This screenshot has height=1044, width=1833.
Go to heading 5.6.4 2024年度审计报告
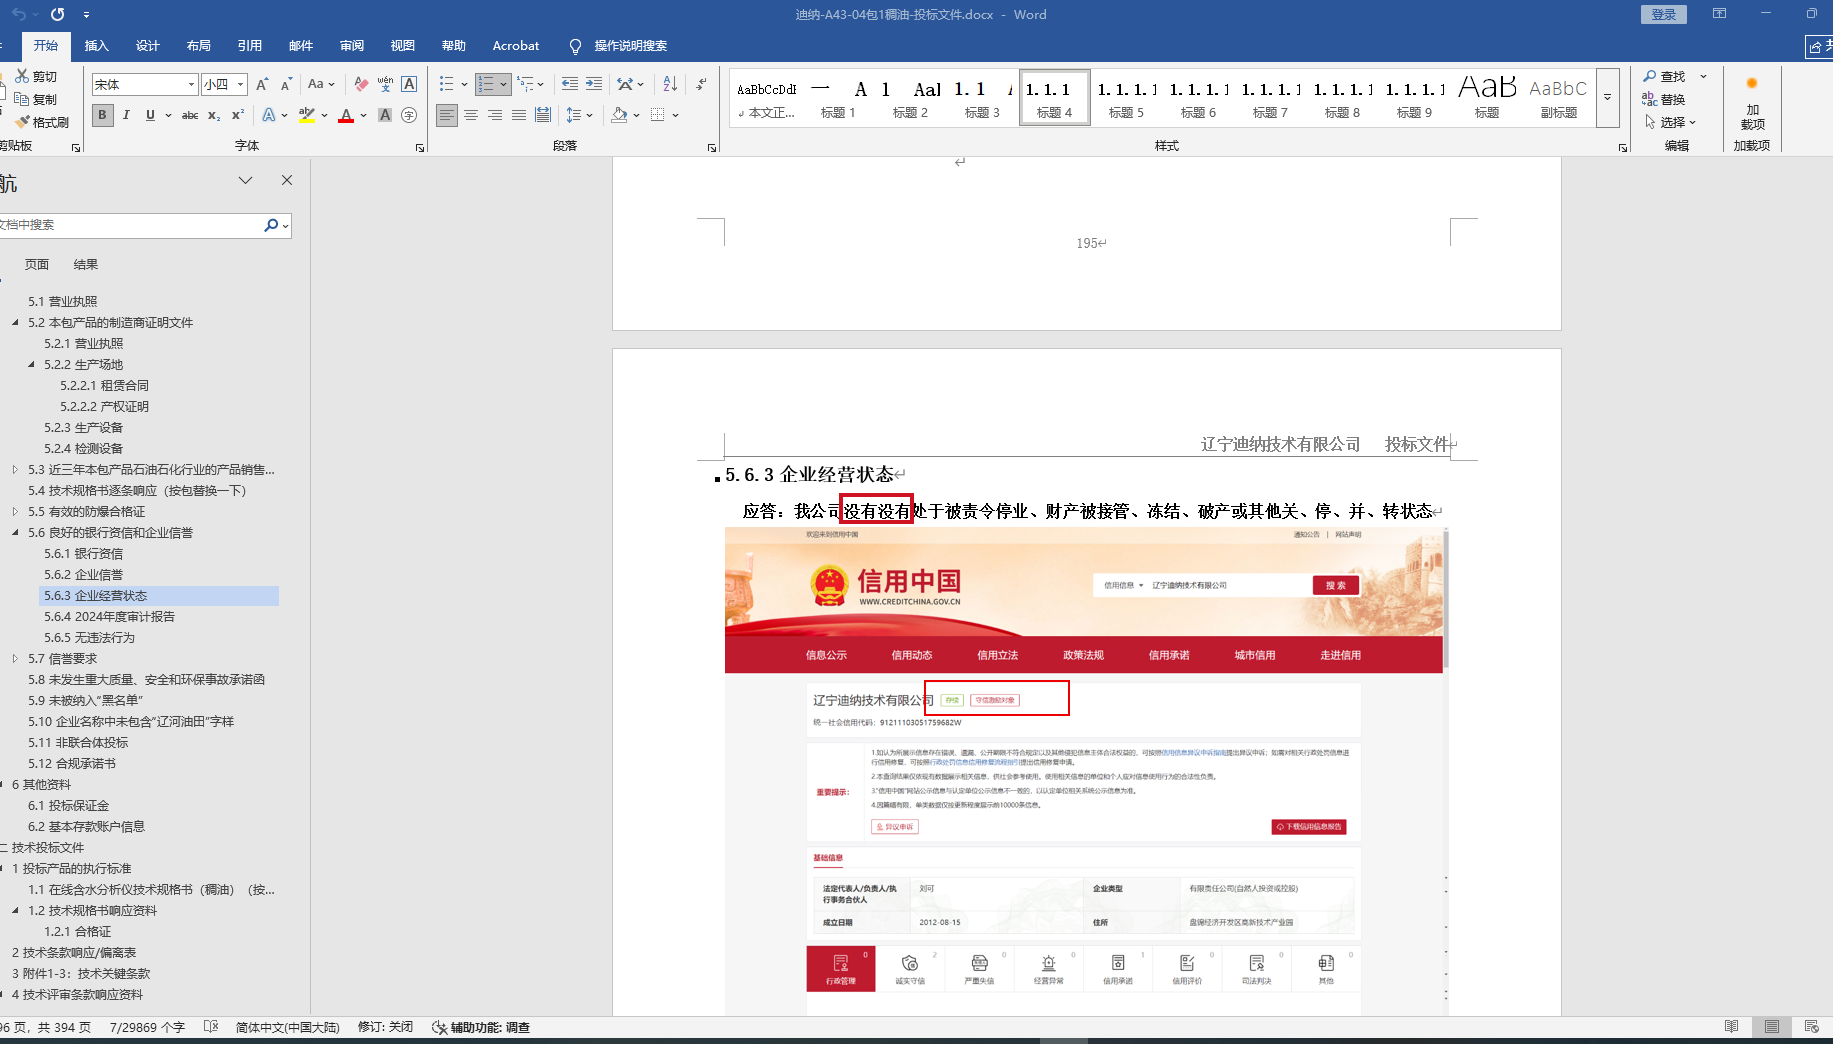[110, 617]
